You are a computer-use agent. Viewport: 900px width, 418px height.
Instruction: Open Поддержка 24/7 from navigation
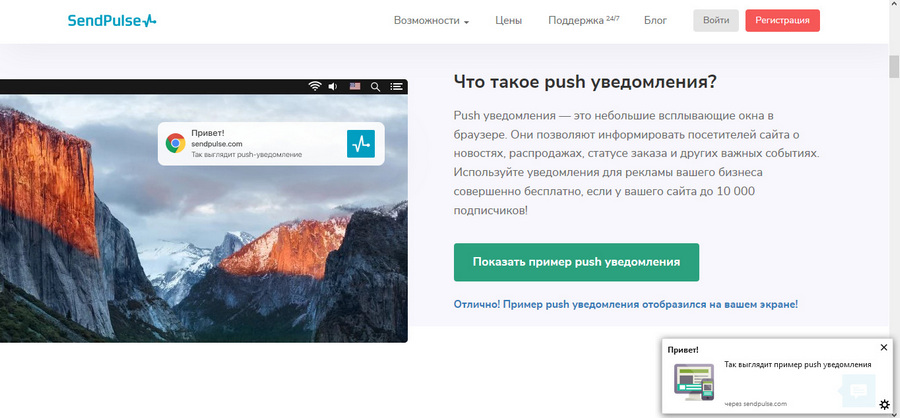click(x=584, y=20)
